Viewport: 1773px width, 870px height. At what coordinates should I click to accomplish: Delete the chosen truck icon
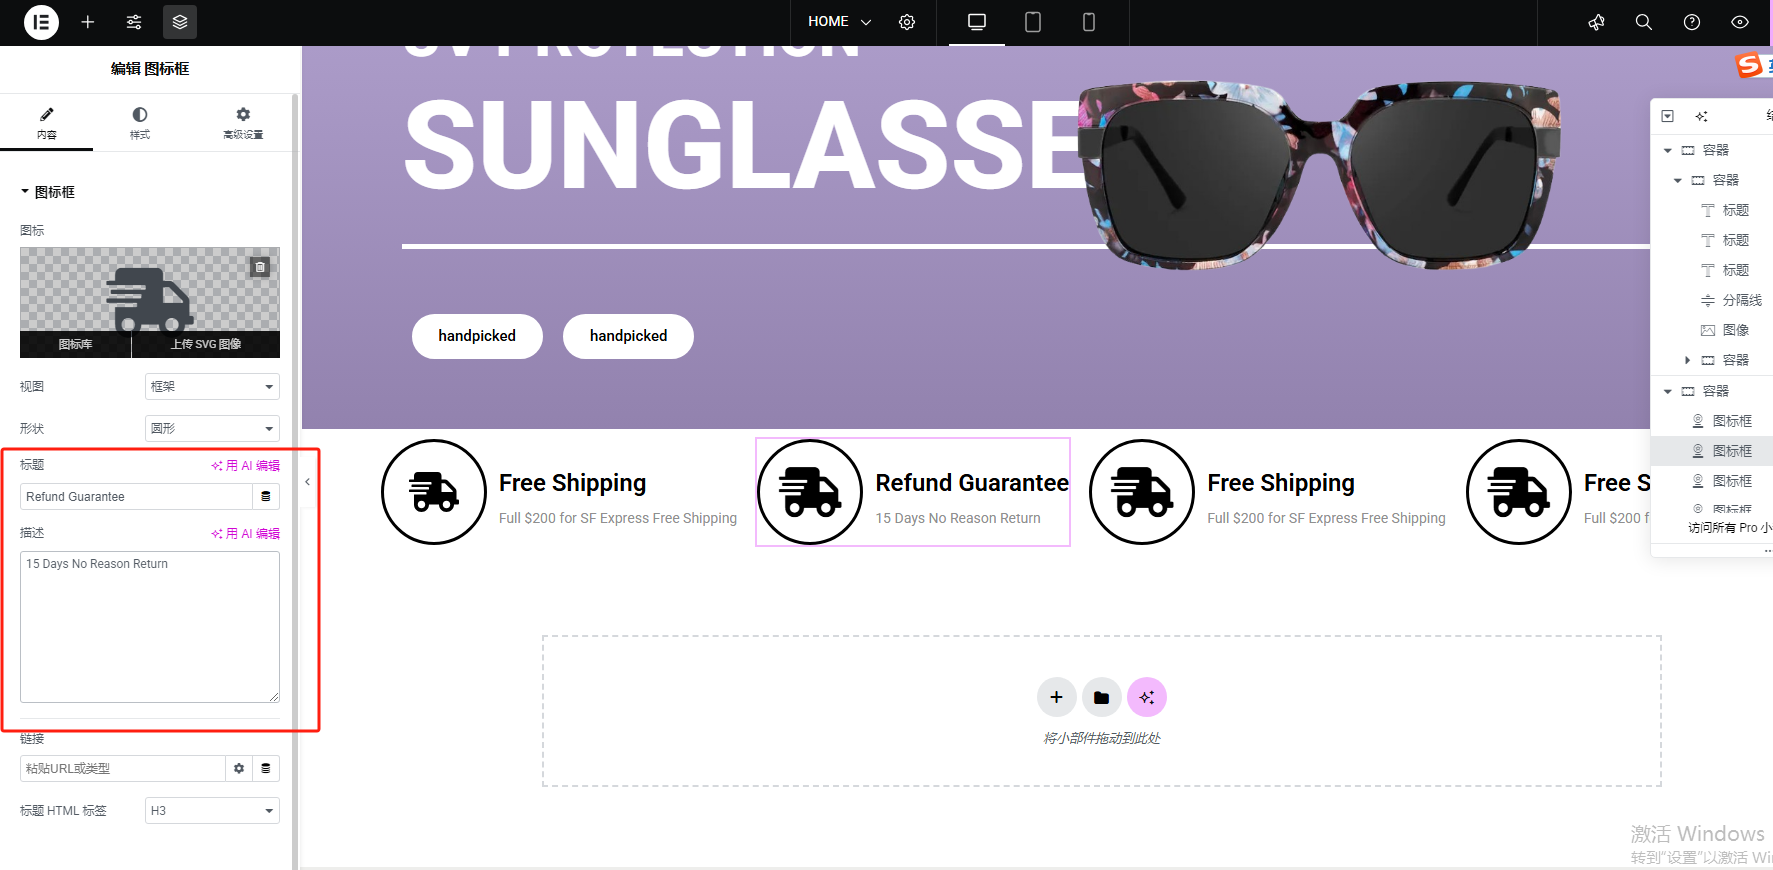(x=260, y=267)
